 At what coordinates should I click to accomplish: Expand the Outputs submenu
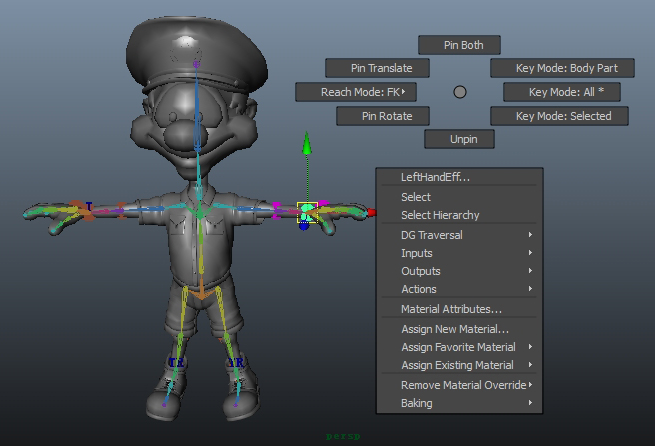pos(459,271)
